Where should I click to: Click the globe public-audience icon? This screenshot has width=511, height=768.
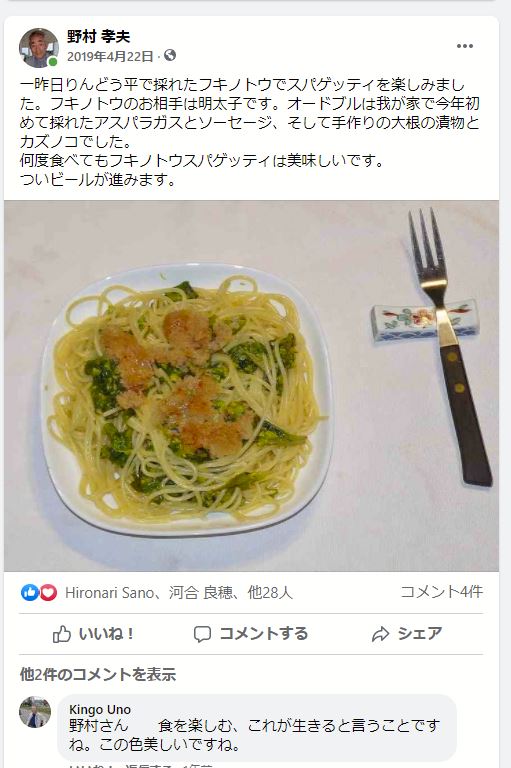[170, 55]
